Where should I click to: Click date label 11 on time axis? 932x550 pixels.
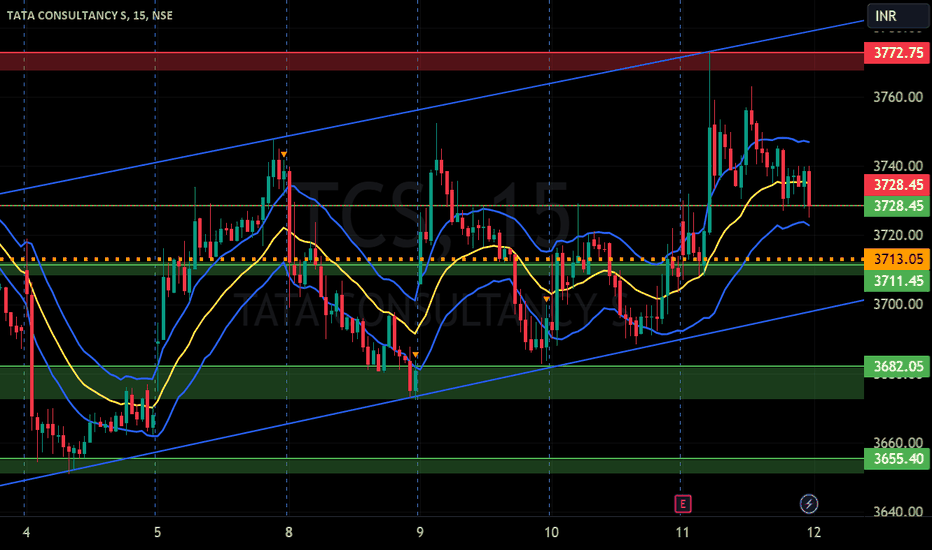pos(682,532)
